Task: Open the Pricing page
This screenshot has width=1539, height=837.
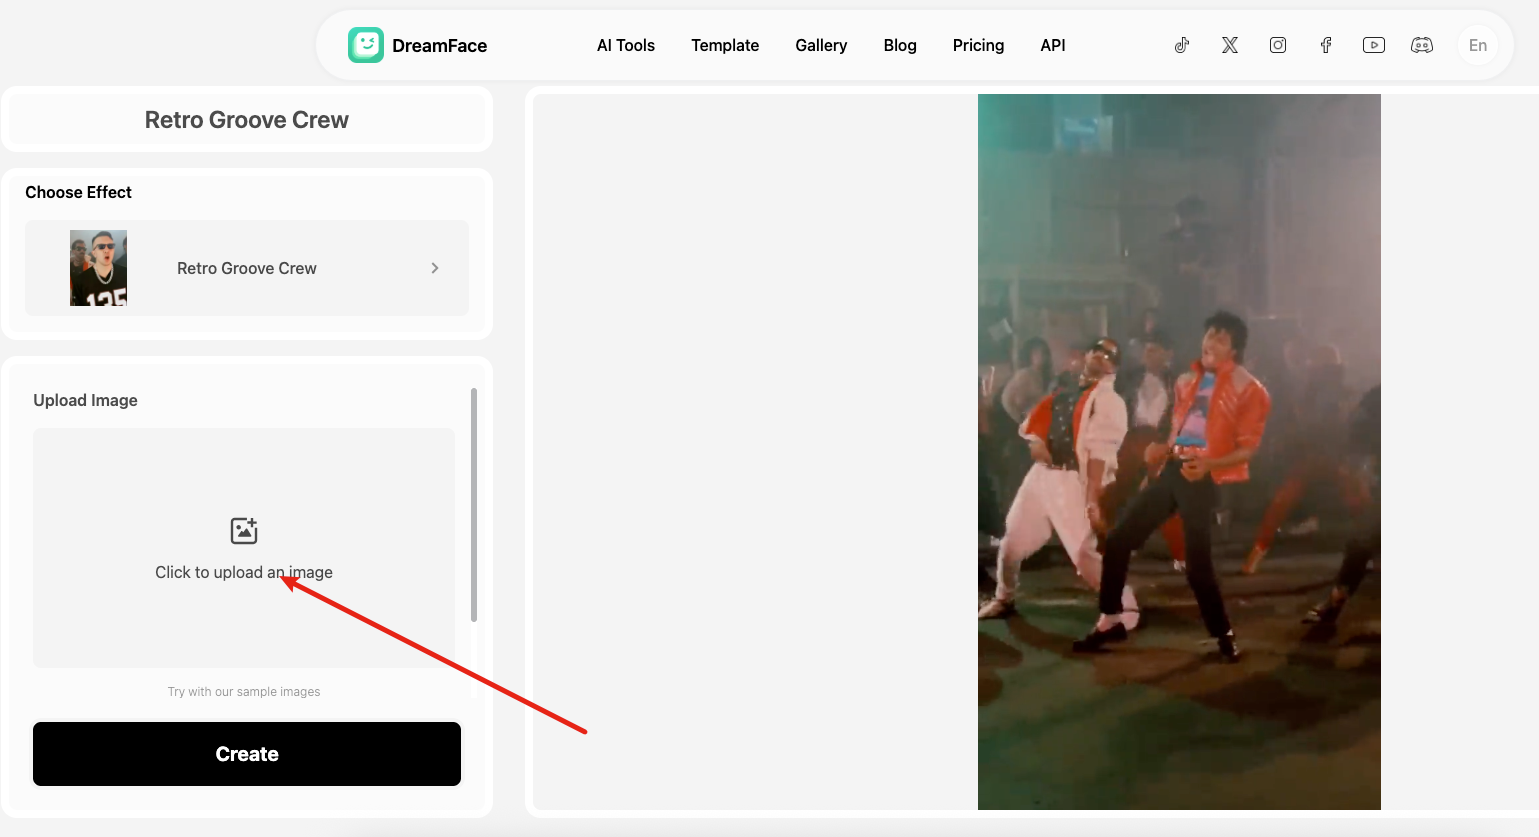Action: point(978,45)
